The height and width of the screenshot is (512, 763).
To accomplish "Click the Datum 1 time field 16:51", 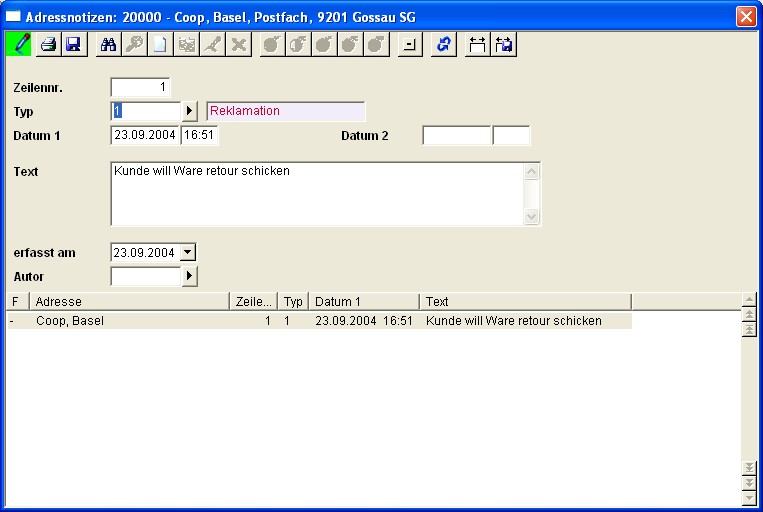I will tap(200, 135).
